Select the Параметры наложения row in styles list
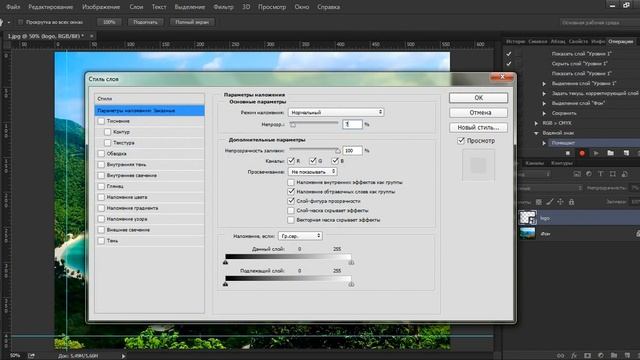This screenshot has width=640, height=360. tap(149, 110)
